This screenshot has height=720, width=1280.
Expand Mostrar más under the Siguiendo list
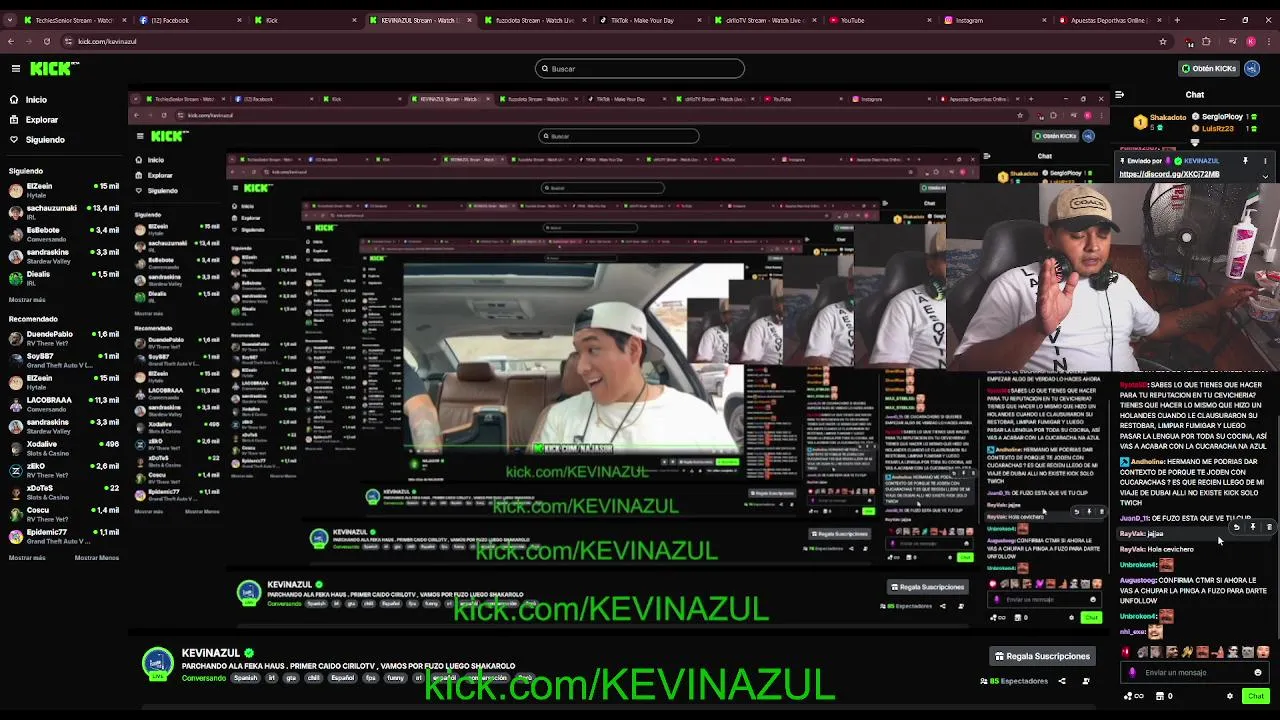[x=27, y=300]
